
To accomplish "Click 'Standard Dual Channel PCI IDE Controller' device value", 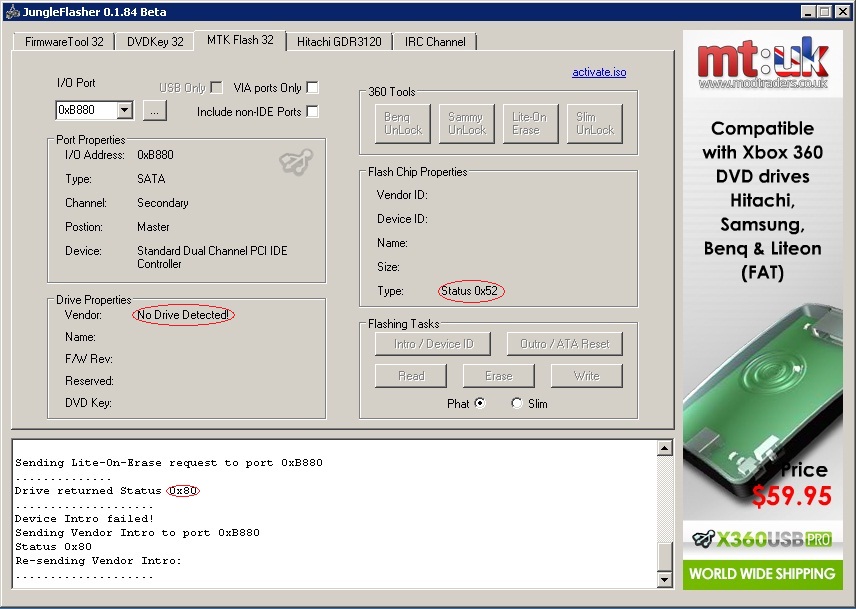I will (x=212, y=257).
